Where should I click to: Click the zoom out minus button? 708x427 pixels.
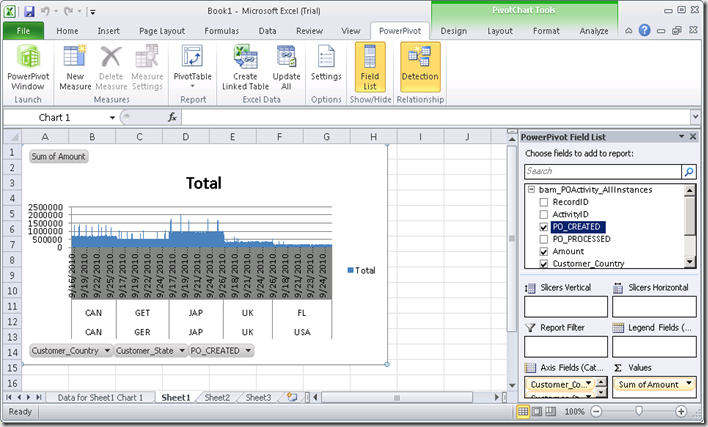pos(596,412)
